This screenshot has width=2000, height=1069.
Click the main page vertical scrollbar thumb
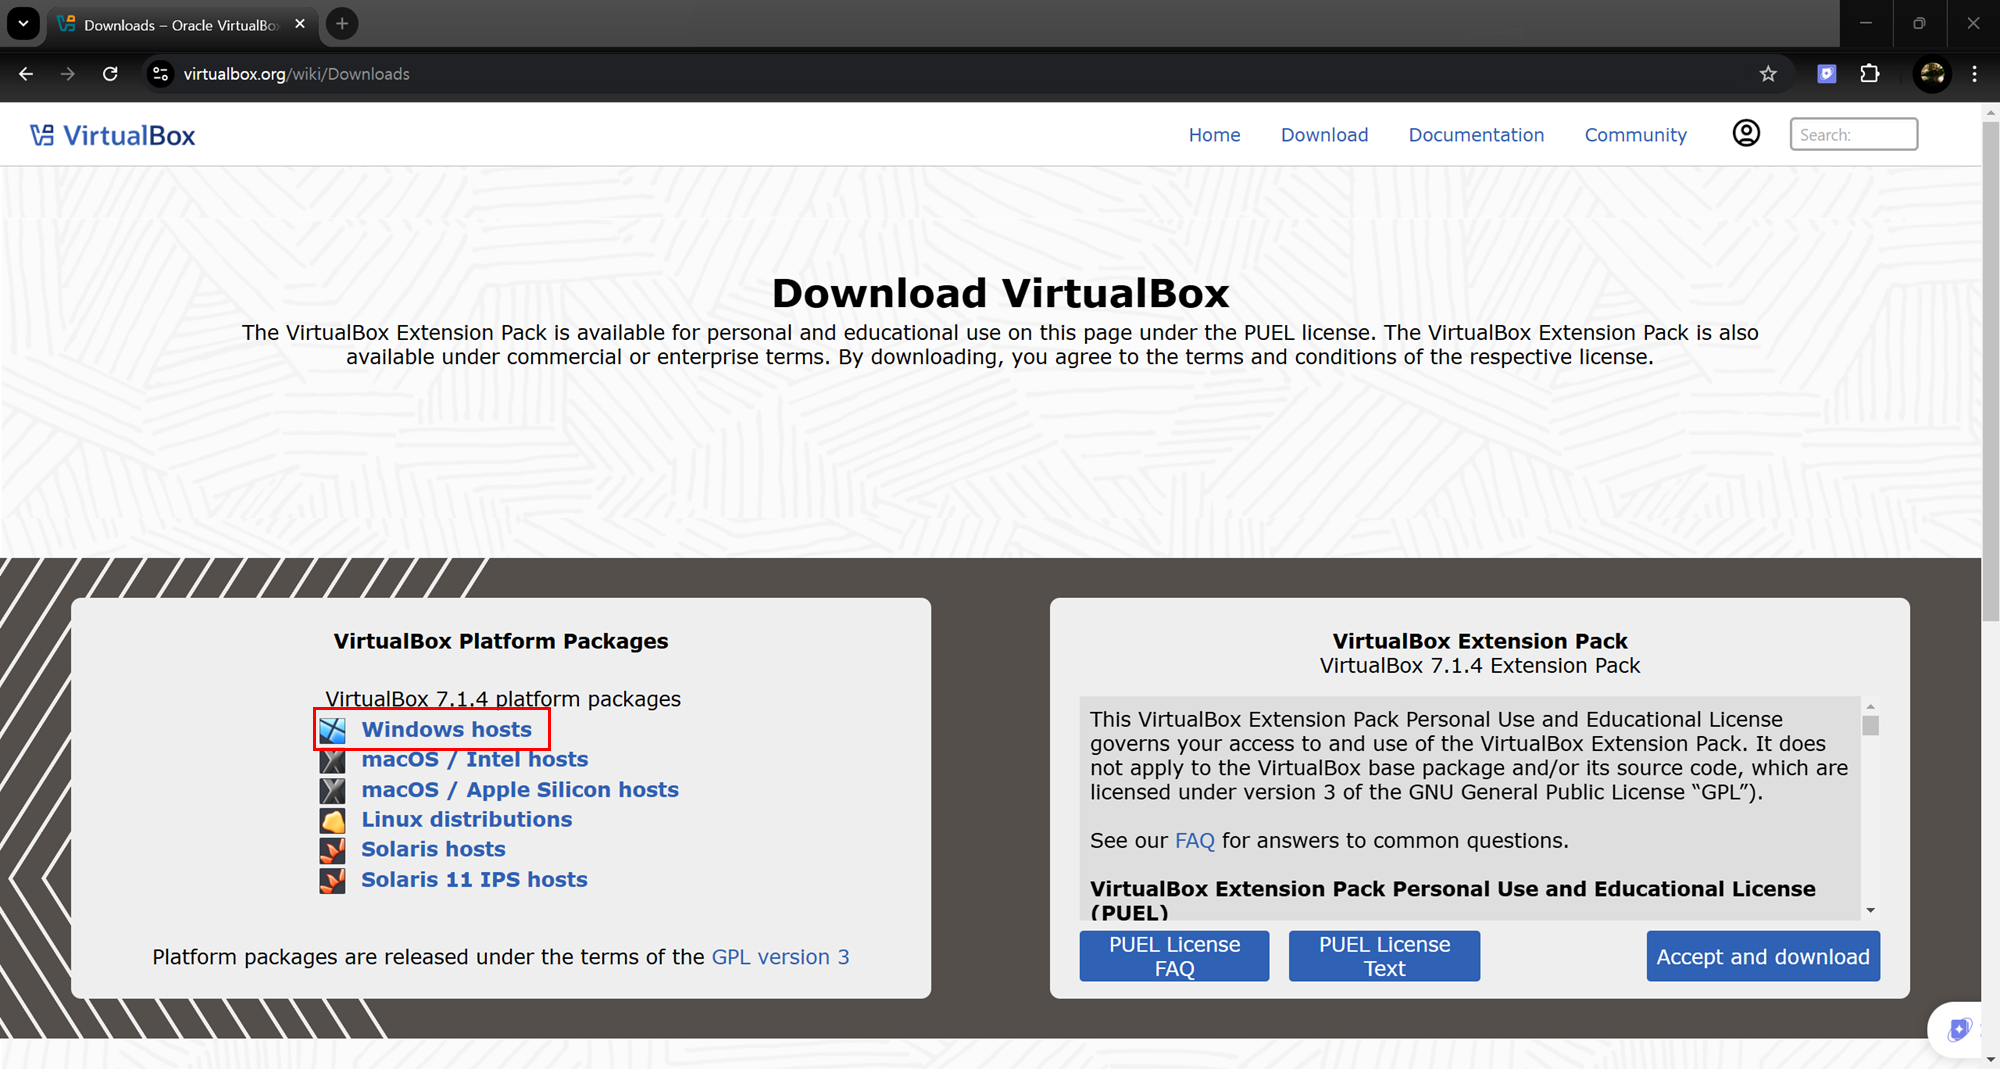(x=1990, y=370)
